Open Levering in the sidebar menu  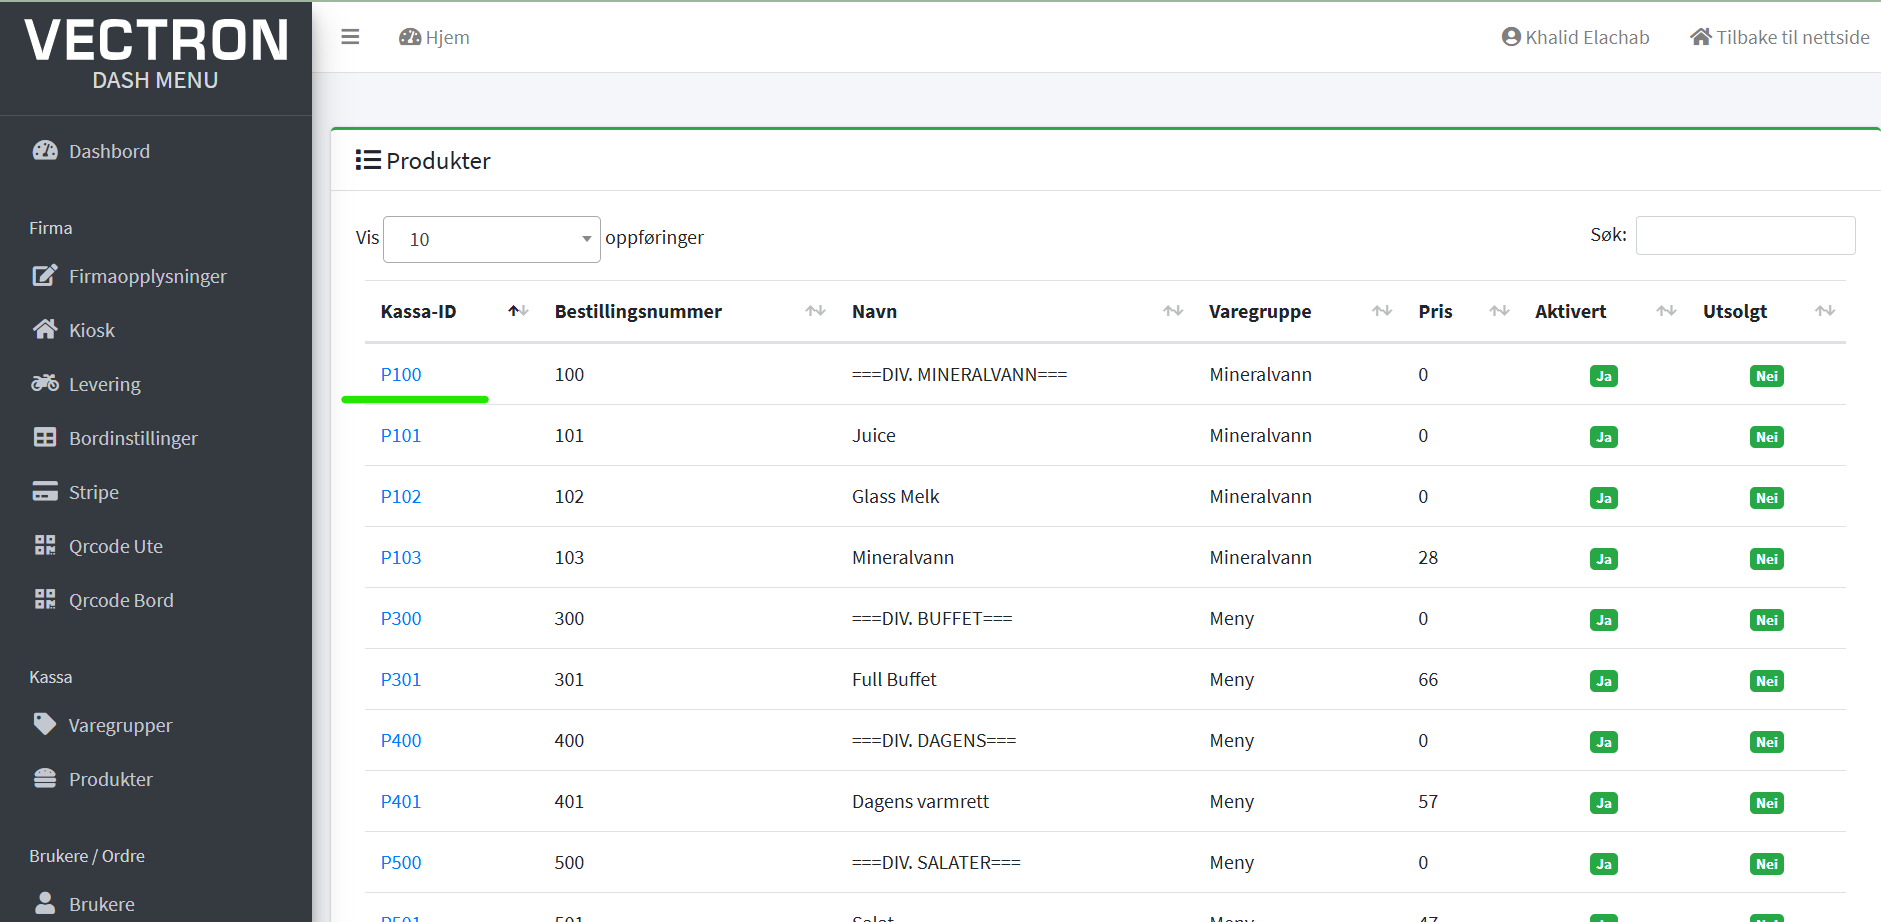(x=104, y=384)
